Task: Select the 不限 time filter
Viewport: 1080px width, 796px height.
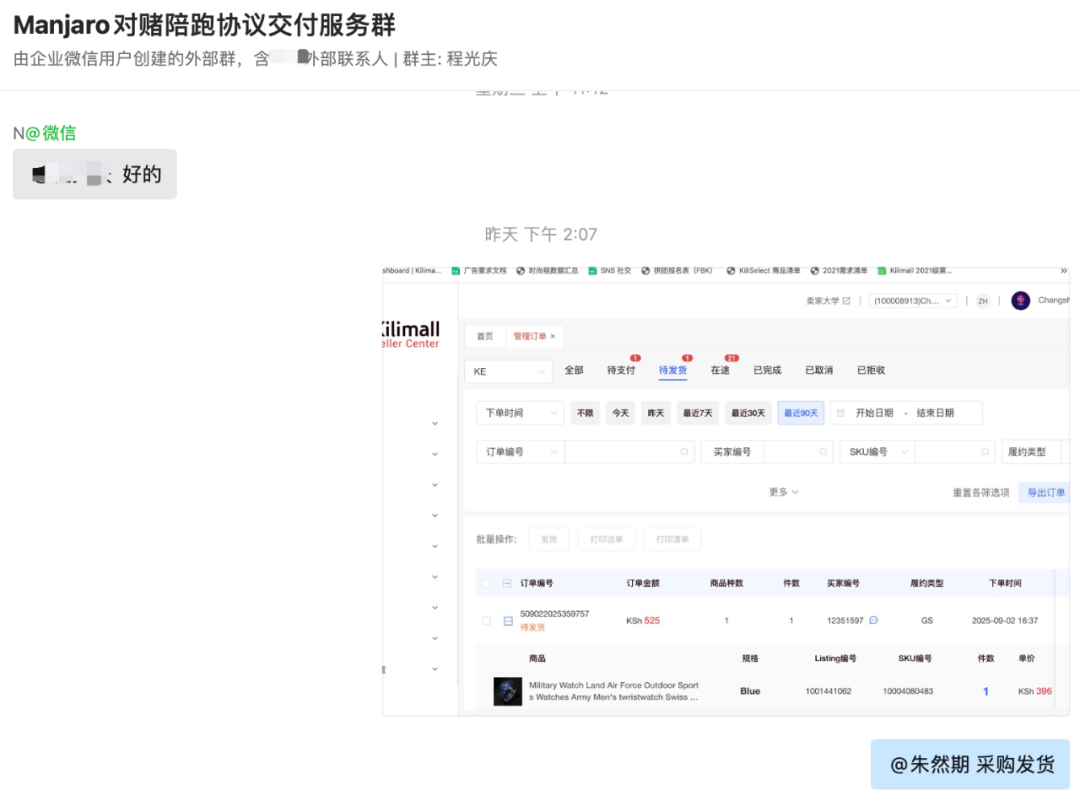Action: pyautogui.click(x=585, y=413)
